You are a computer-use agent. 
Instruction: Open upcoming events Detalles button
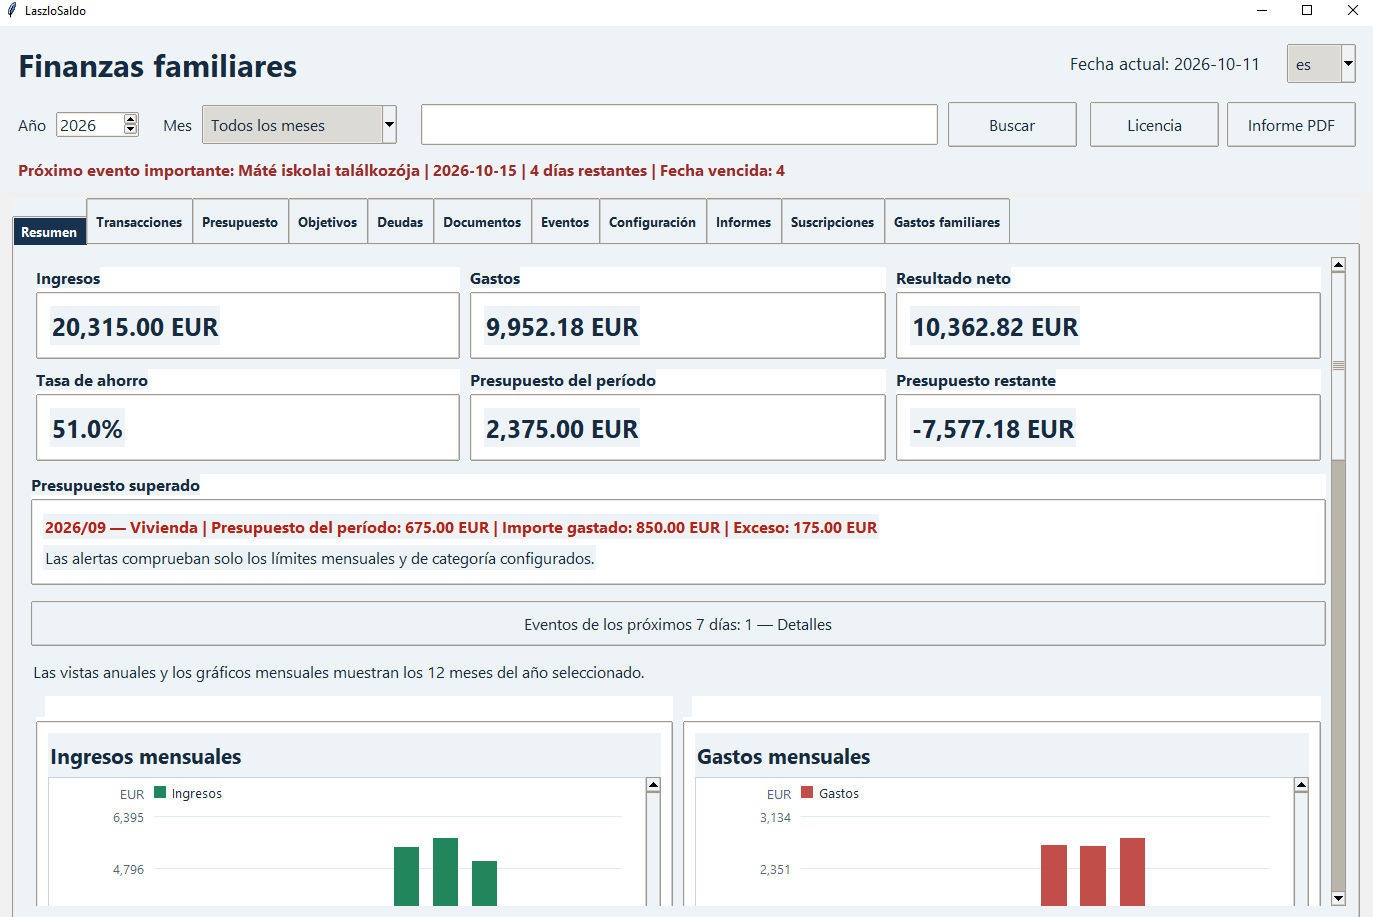pos(678,624)
